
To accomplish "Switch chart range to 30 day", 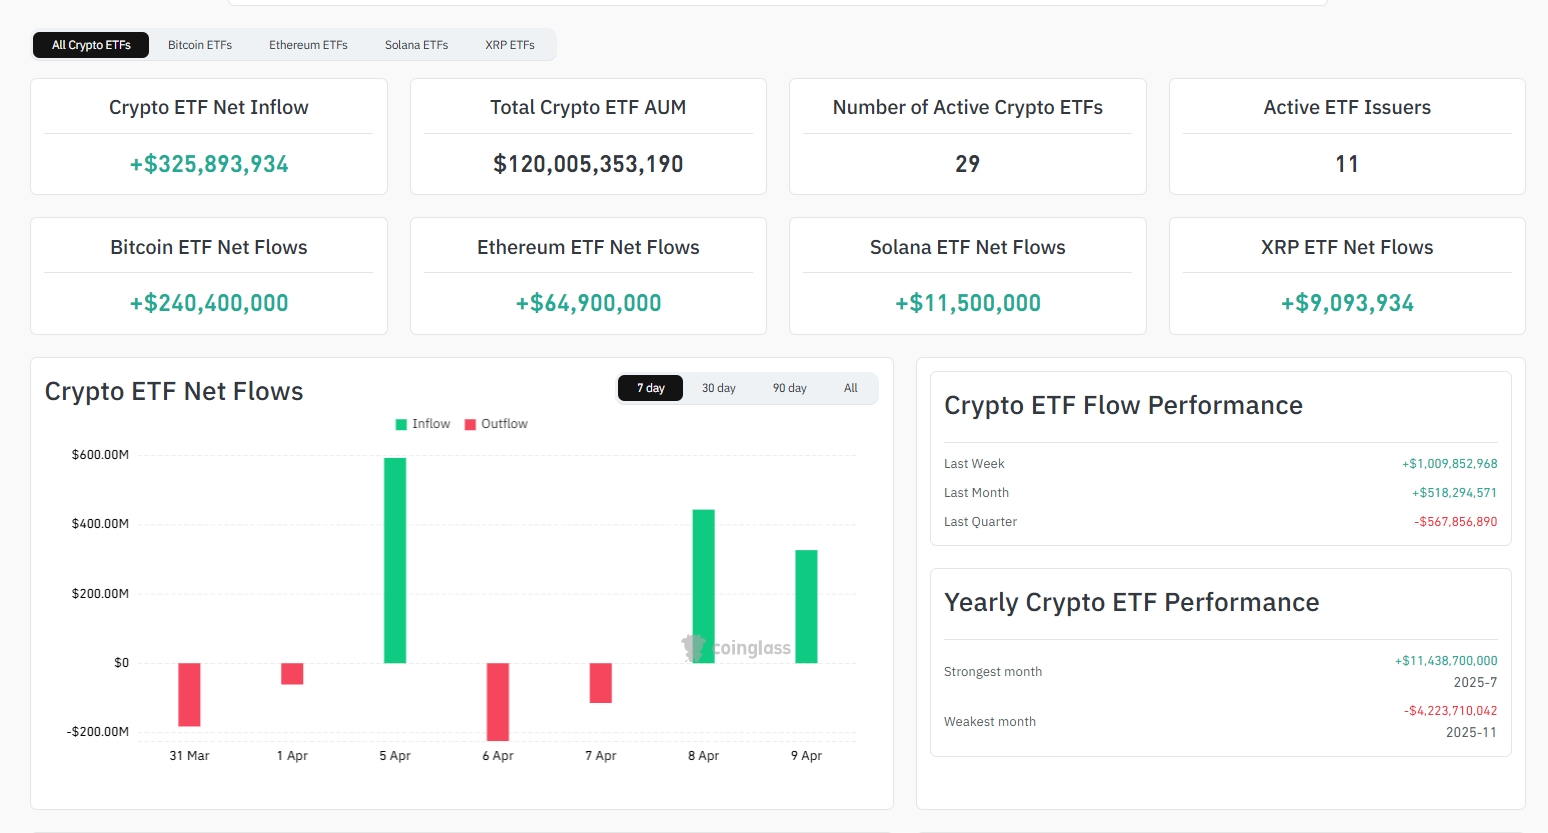I will (x=719, y=387).
